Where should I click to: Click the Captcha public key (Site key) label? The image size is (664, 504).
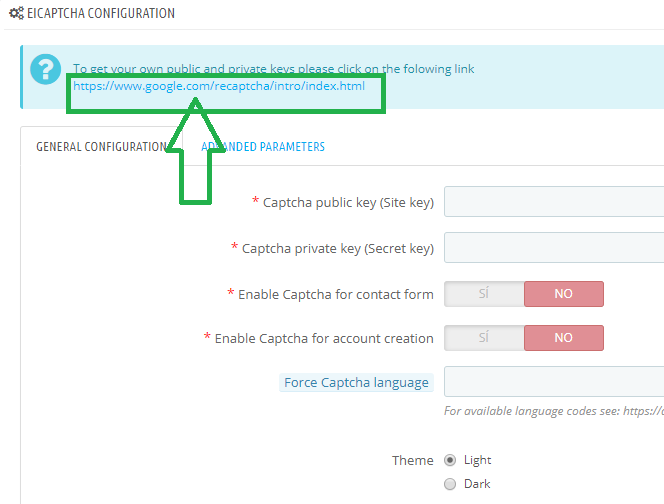[347, 203]
